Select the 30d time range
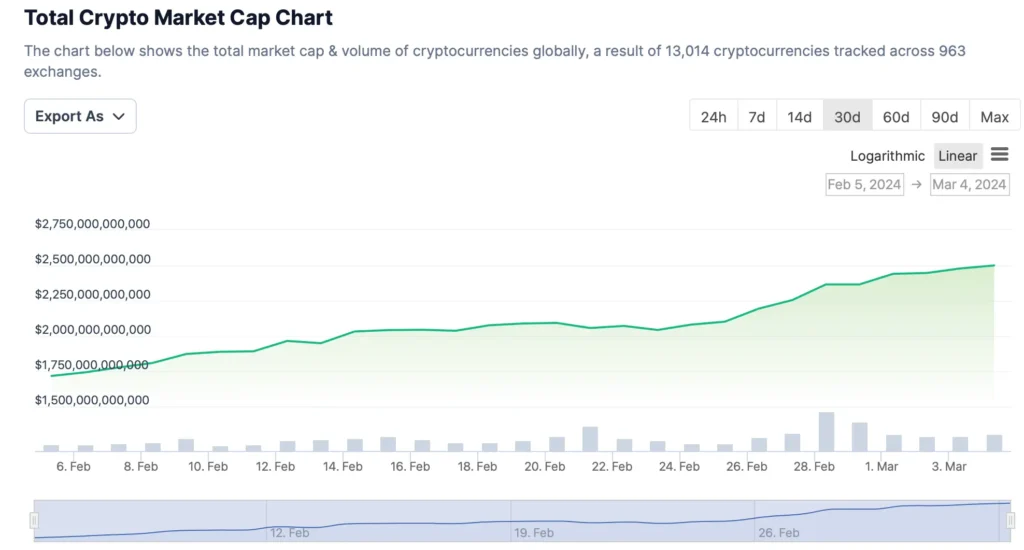Viewport: 1024px width, 550px height. point(847,117)
